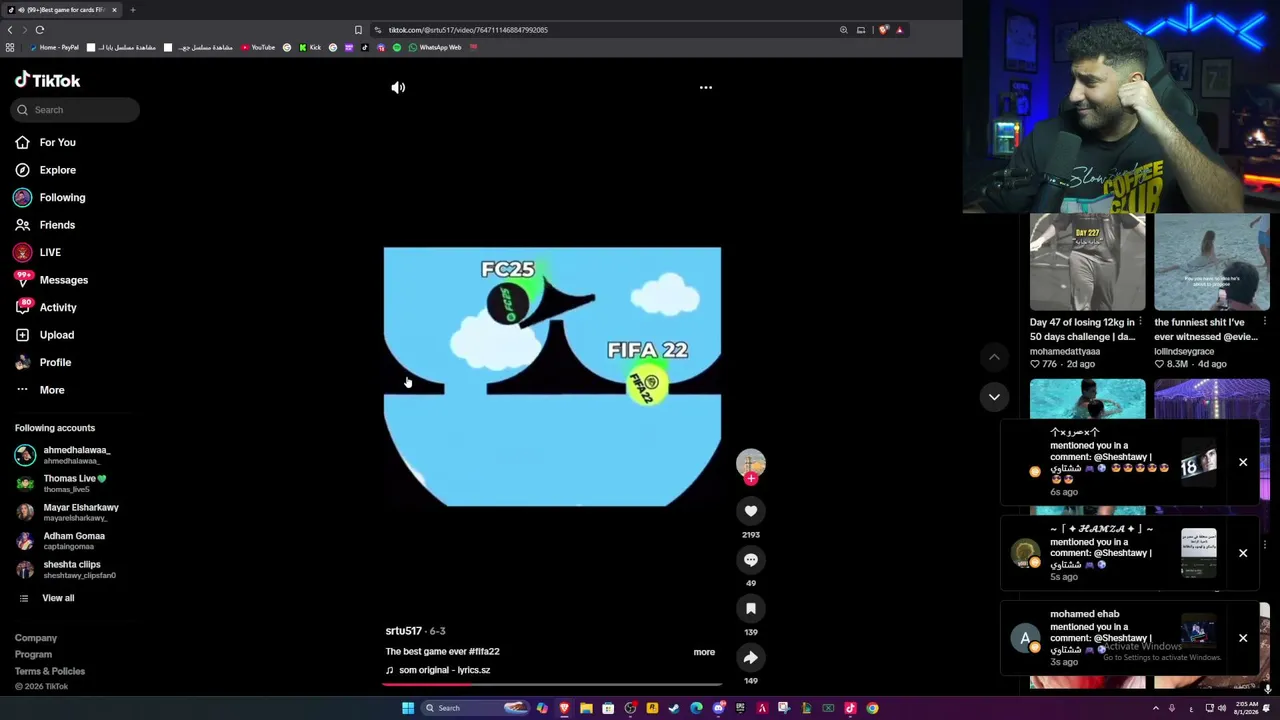Viewport: 1280px width, 720px height.
Task: Go to the next video
Action: click(x=994, y=397)
